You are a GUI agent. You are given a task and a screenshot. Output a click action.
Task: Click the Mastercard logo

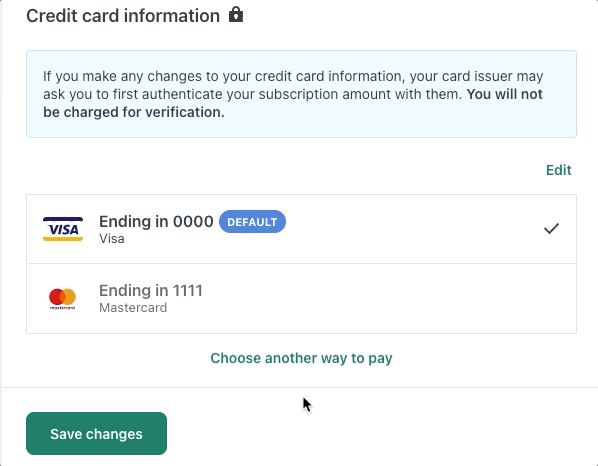click(63, 299)
